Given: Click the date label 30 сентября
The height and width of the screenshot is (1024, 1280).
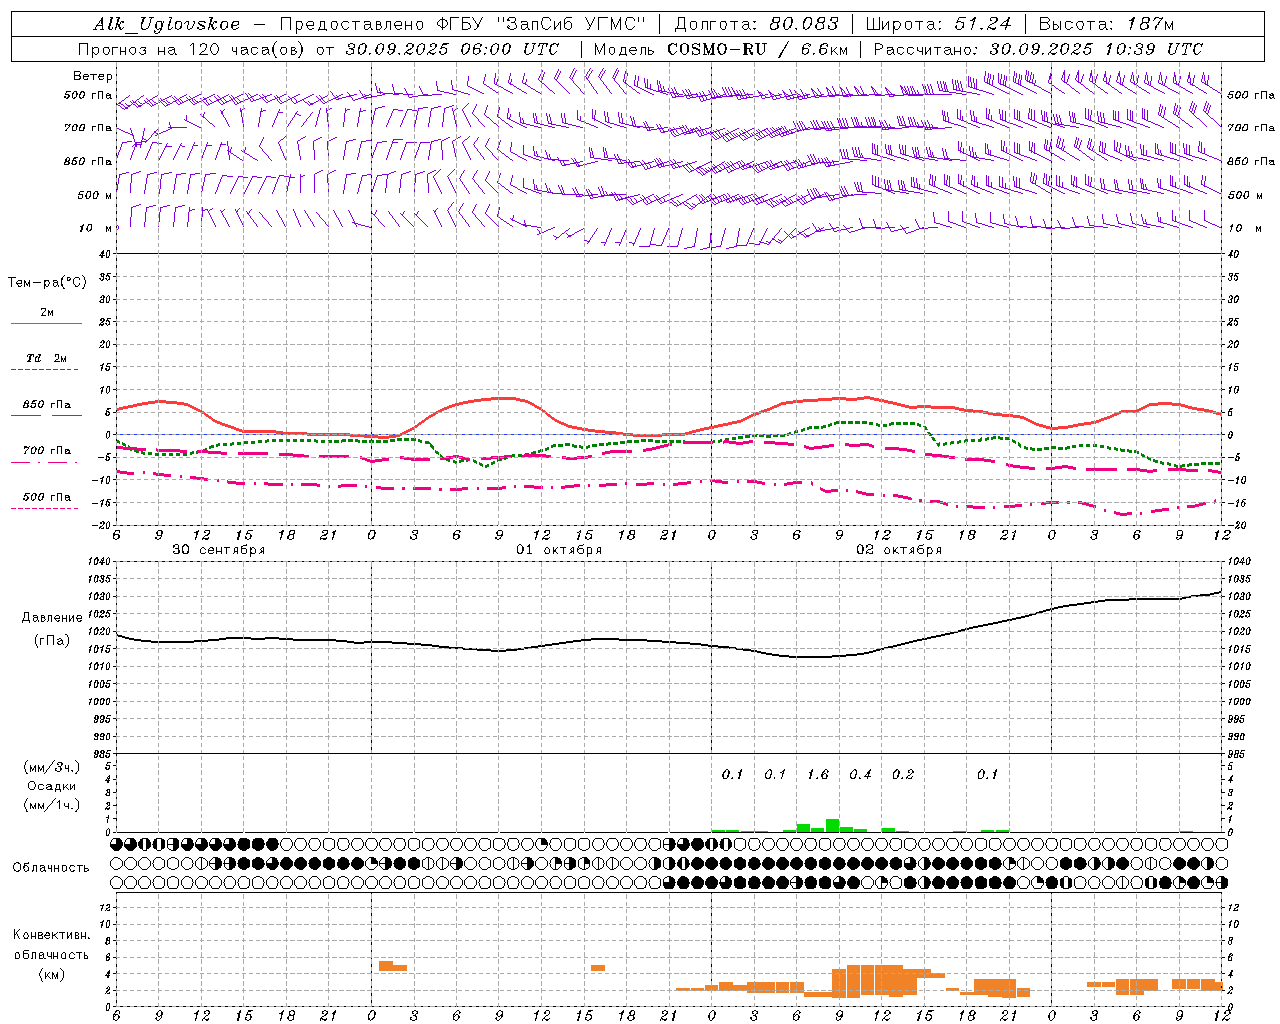Looking at the screenshot, I should point(219,550).
